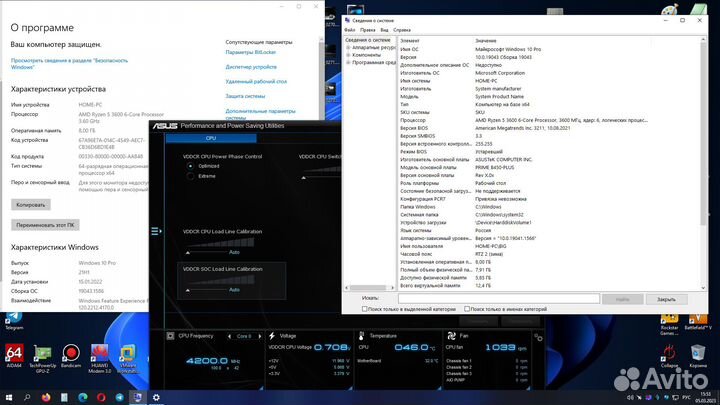Select next core in CPU Frequency

[x=259, y=337]
